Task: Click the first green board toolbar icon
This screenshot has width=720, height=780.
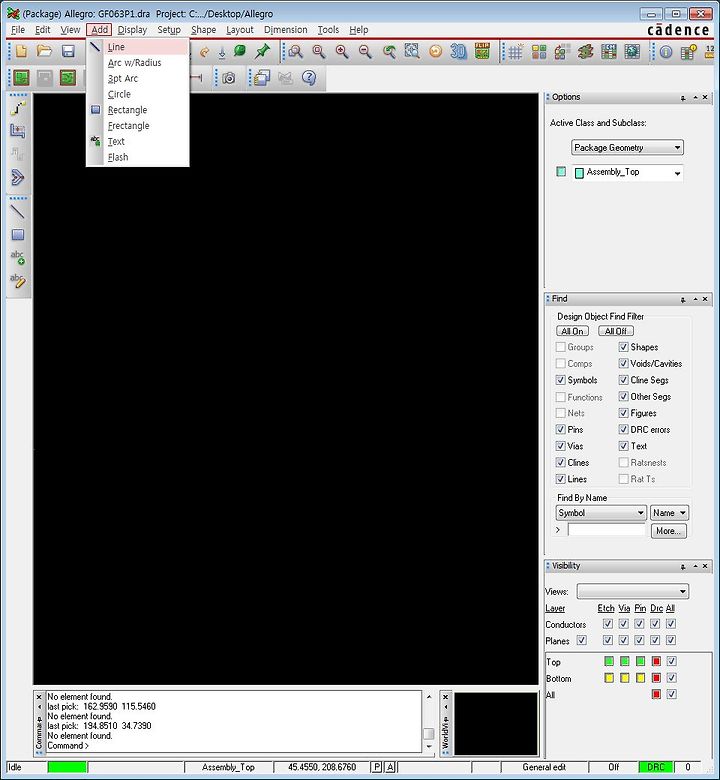Action: coord(21,78)
